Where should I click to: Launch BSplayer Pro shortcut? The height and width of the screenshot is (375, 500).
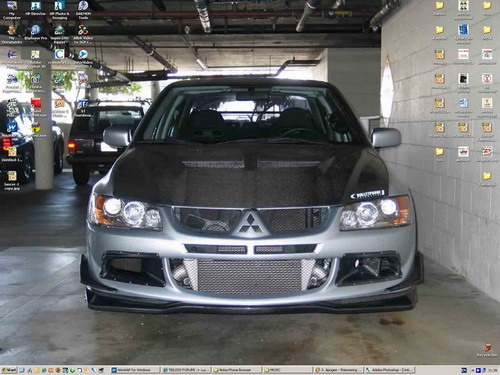[x=35, y=33]
